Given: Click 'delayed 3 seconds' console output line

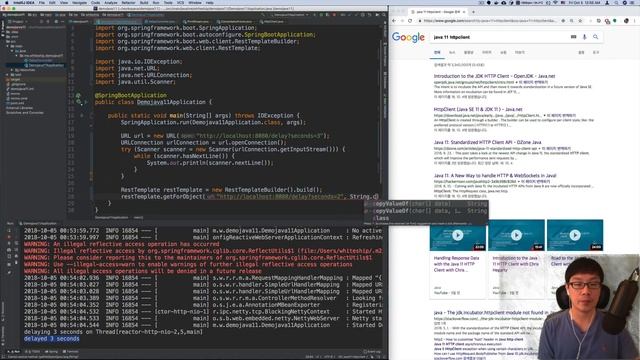Looking at the screenshot, I should 51,339.
